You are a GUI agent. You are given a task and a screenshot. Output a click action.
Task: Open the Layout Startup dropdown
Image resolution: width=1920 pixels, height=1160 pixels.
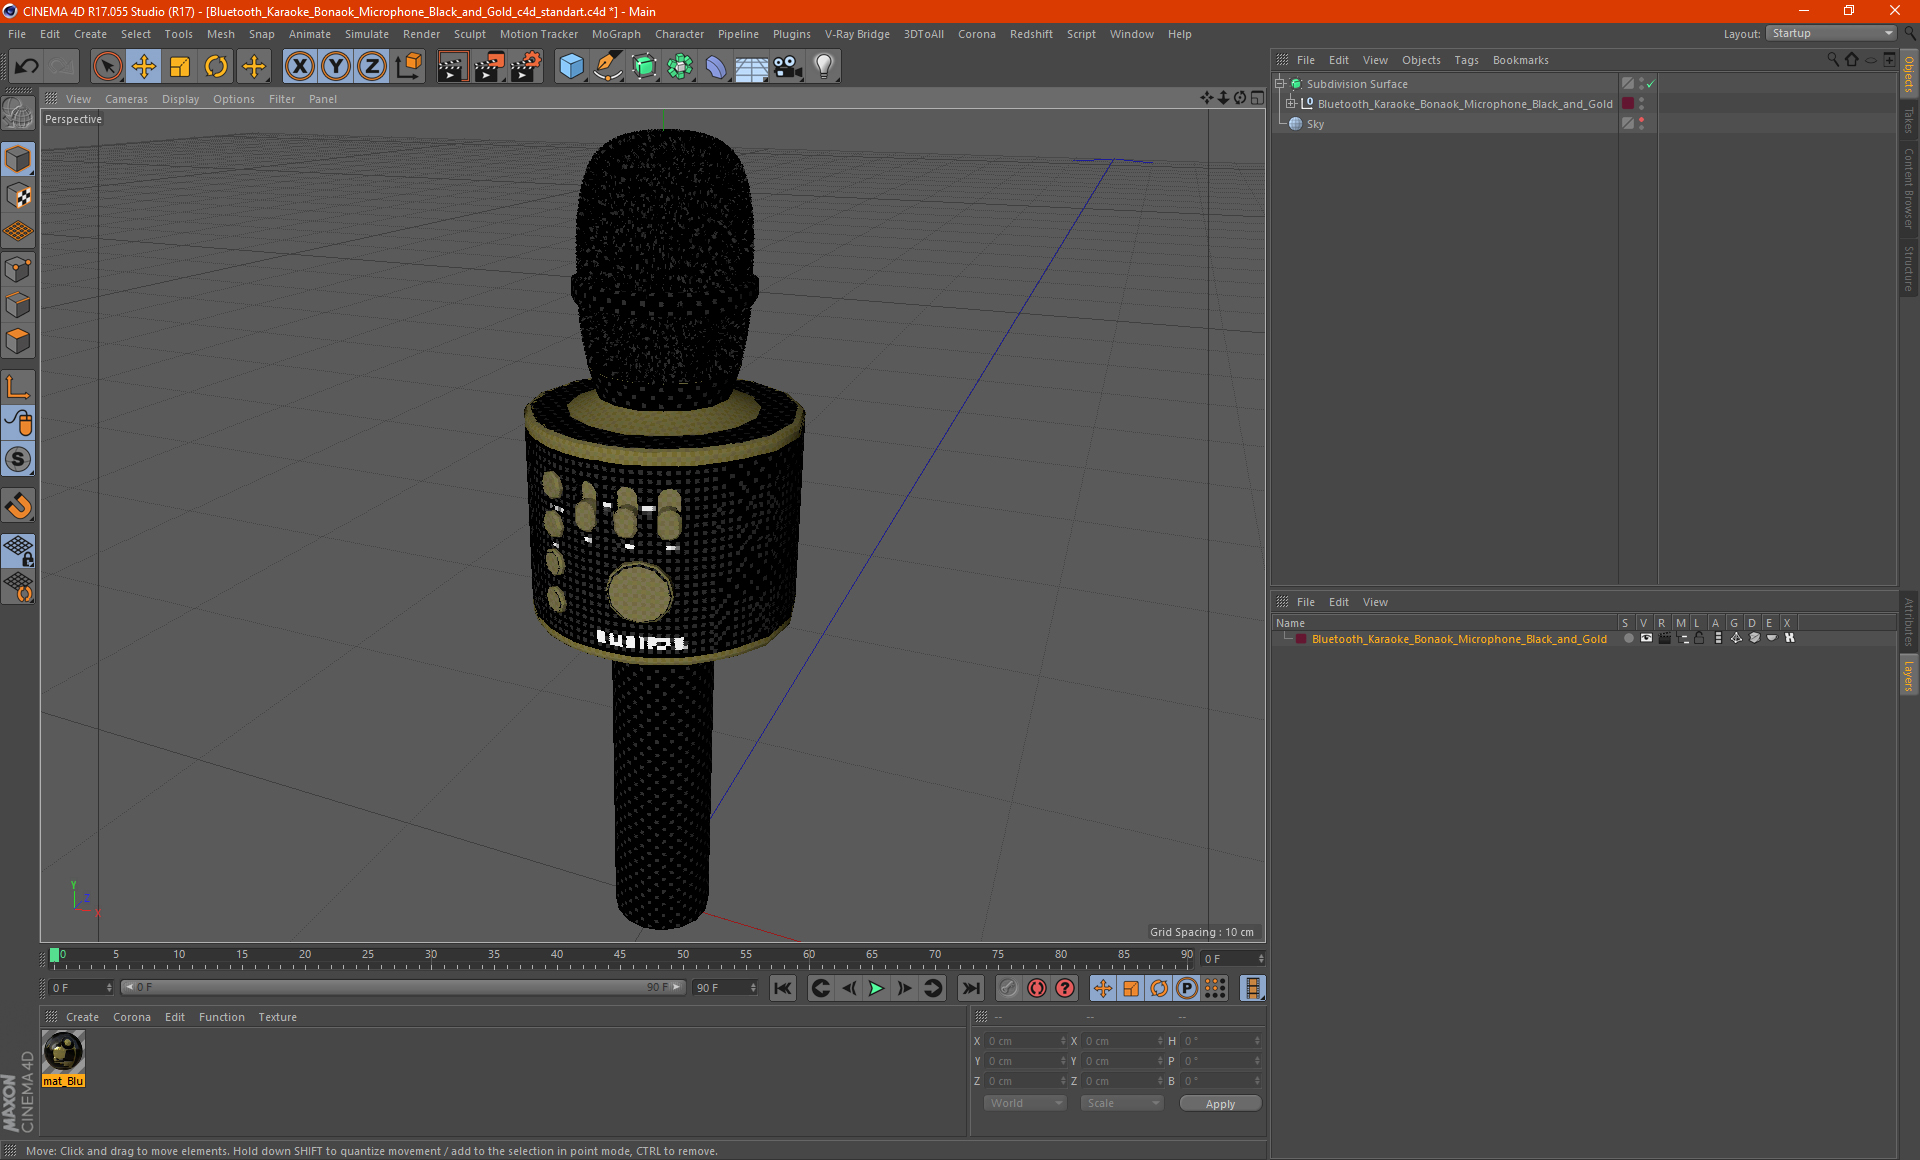click(1831, 33)
